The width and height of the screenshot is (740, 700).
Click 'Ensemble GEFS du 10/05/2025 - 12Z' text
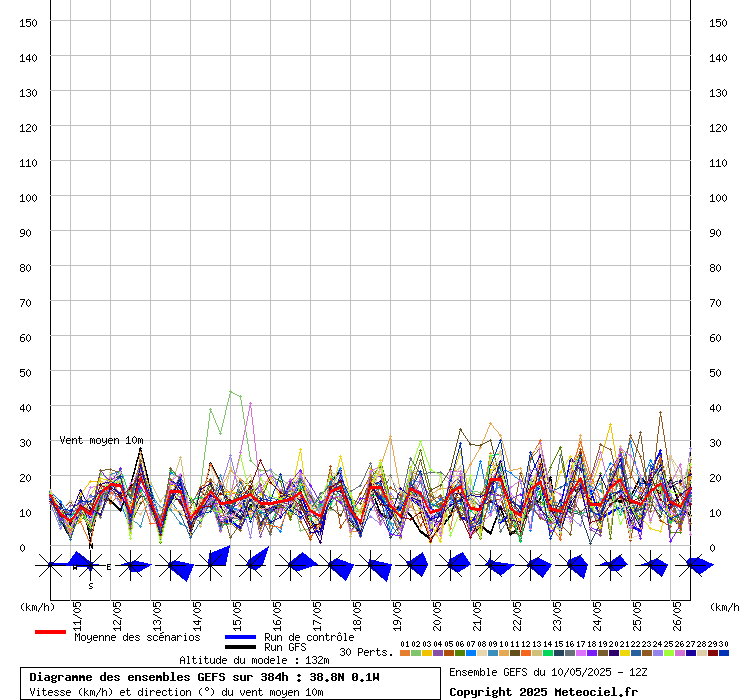[x=548, y=672]
